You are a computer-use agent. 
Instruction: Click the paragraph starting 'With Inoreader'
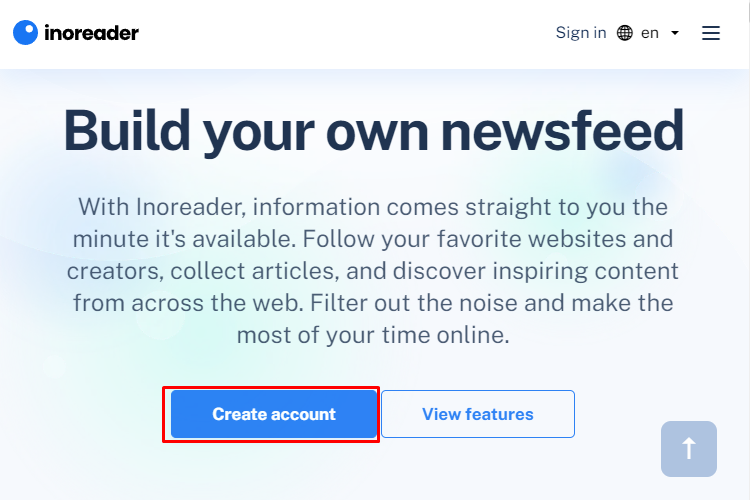(373, 271)
